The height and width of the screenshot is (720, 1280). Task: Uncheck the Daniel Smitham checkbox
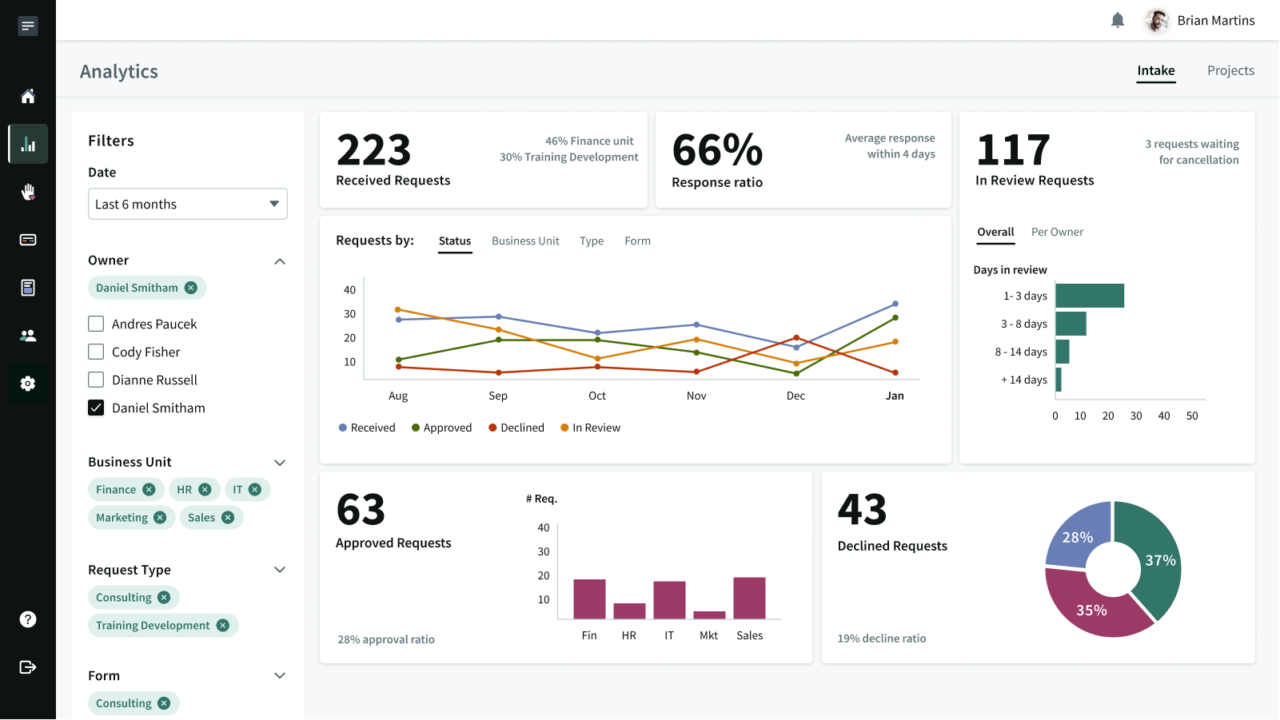click(96, 408)
